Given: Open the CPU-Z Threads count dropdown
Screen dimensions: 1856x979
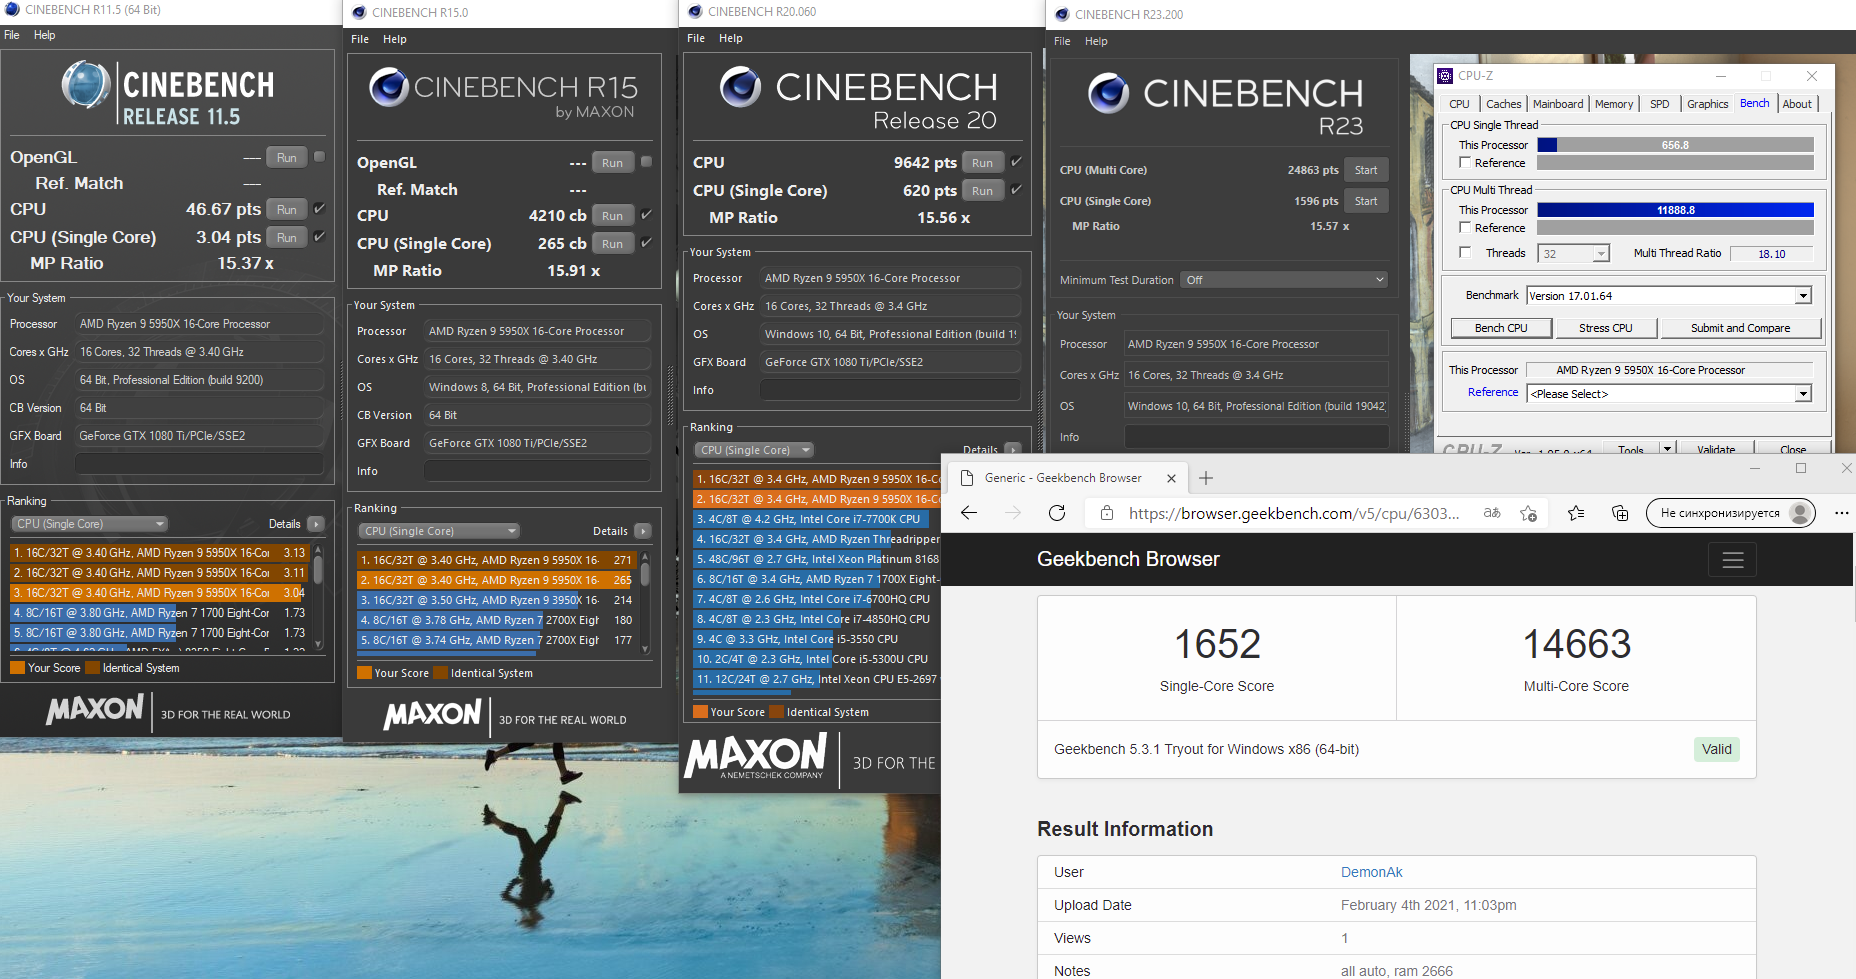Looking at the screenshot, I should [1601, 254].
